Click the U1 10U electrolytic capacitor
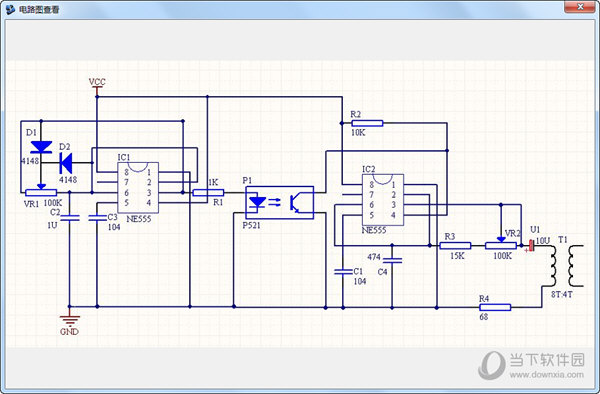Screen dimensions: 600x394 pos(531,246)
